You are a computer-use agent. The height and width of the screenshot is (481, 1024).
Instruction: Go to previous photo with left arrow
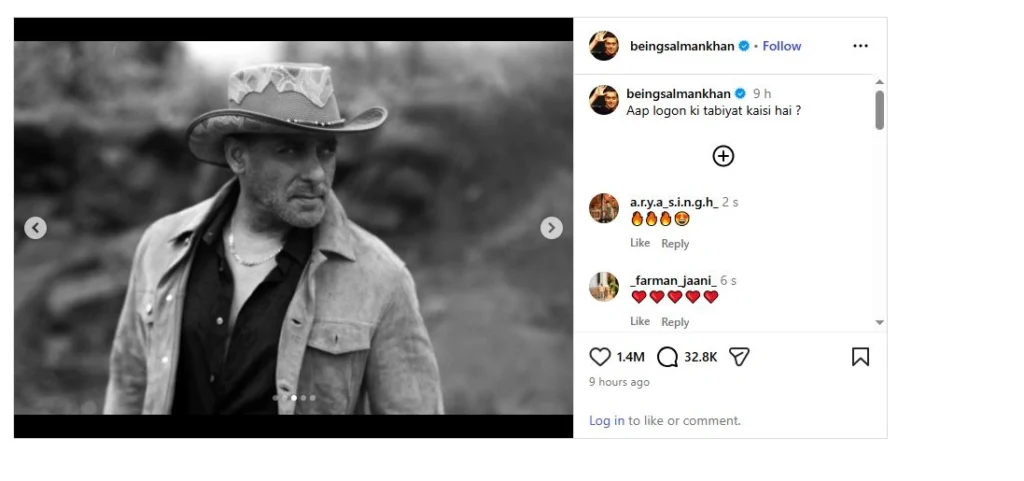click(x=35, y=228)
